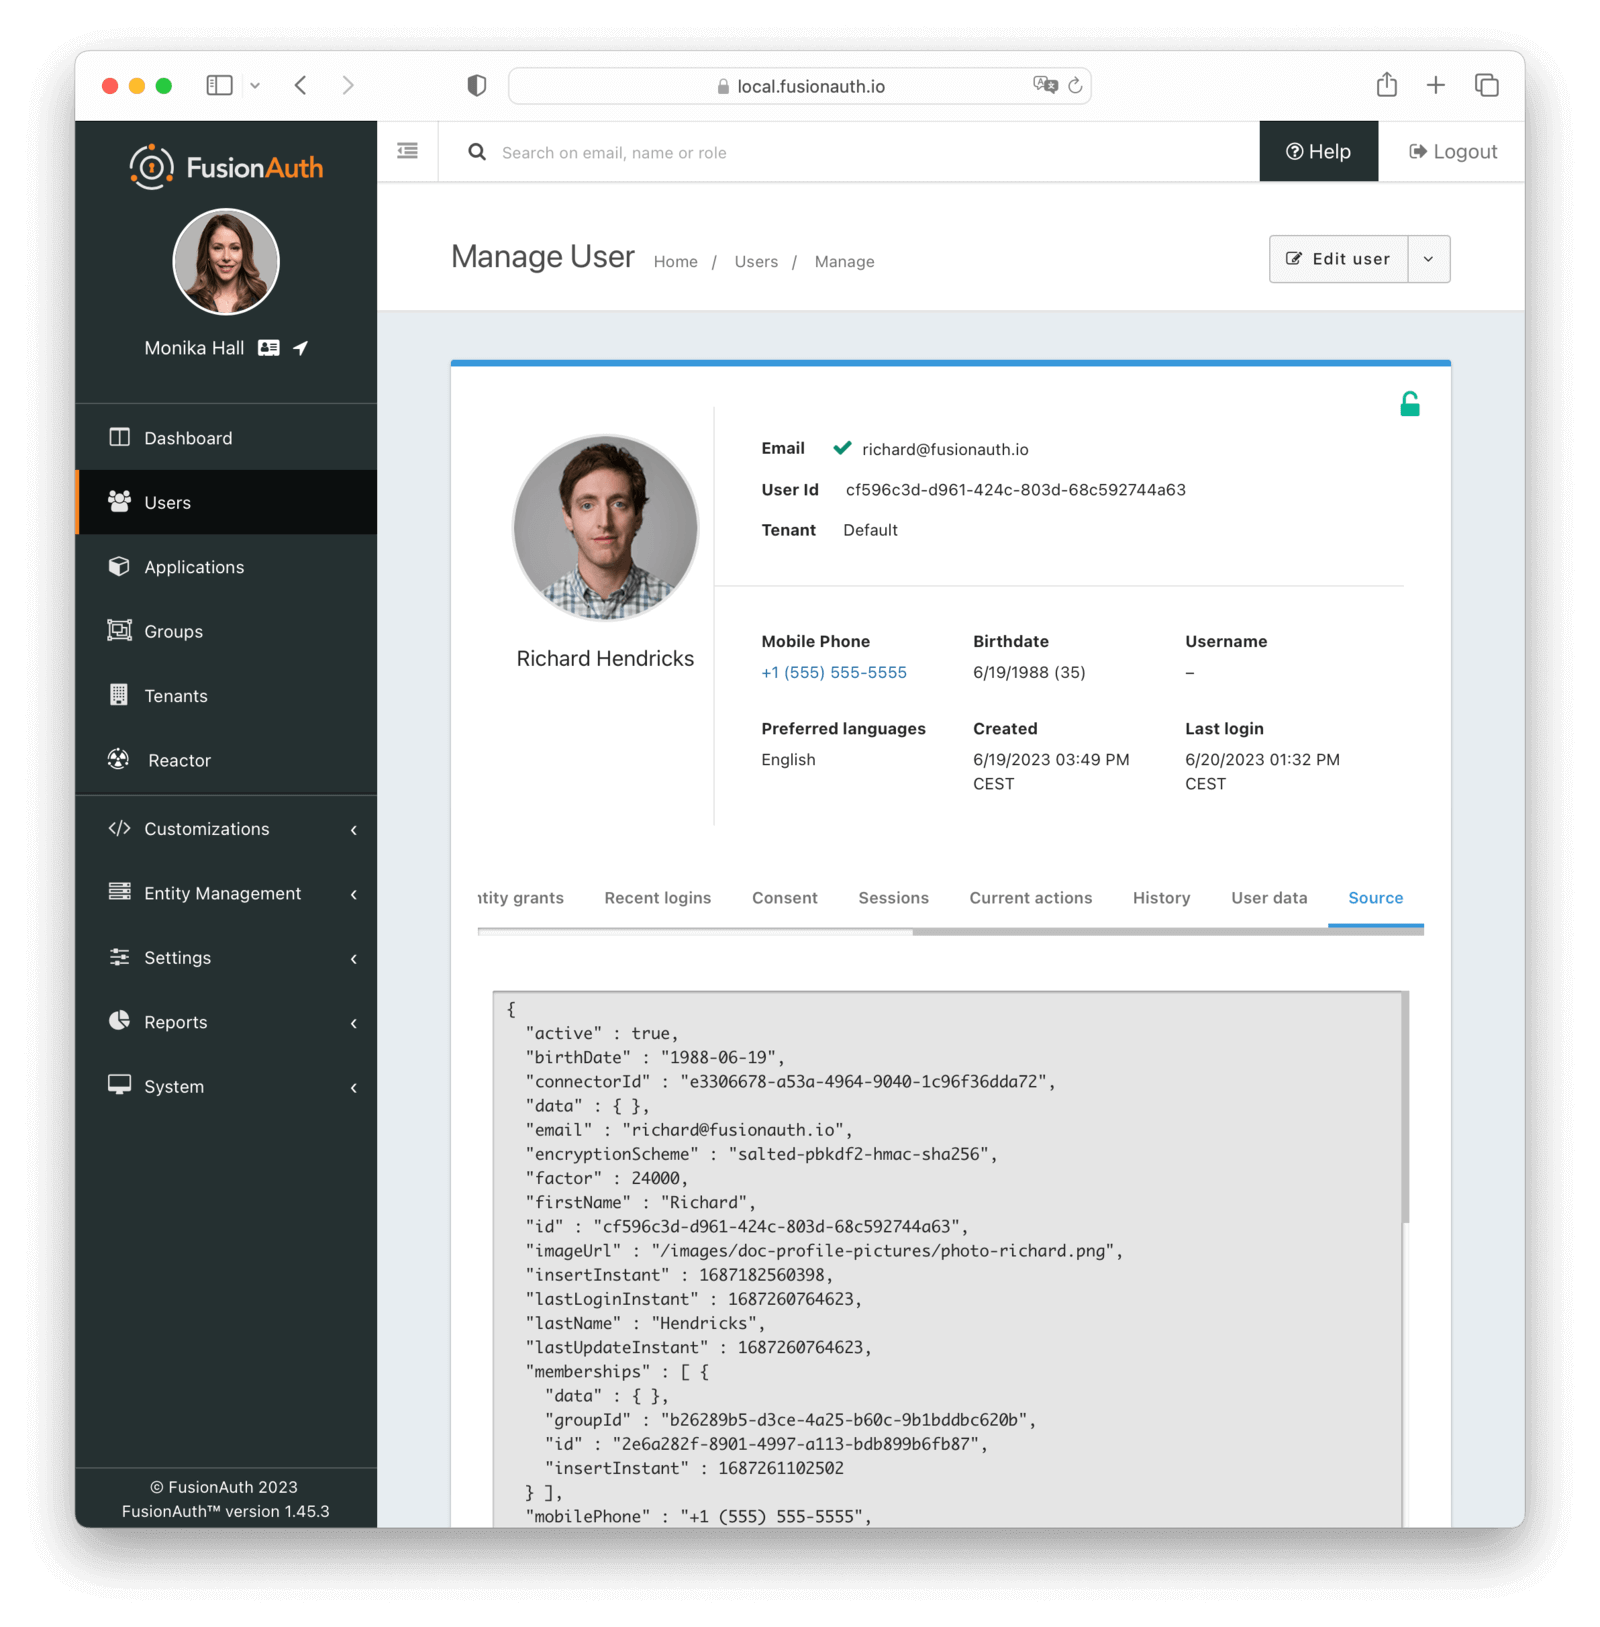Expand the Customizations menu chevron
The image size is (1600, 1627).
(354, 830)
